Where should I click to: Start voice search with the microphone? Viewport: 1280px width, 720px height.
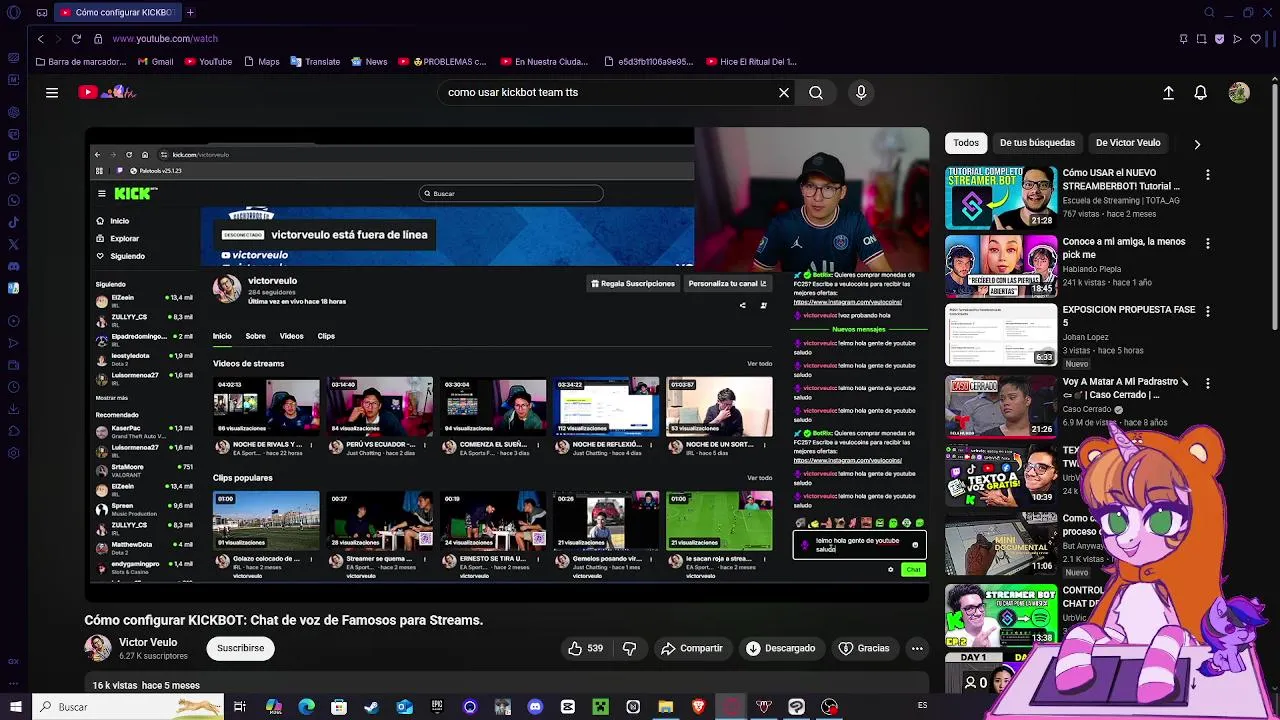861,93
